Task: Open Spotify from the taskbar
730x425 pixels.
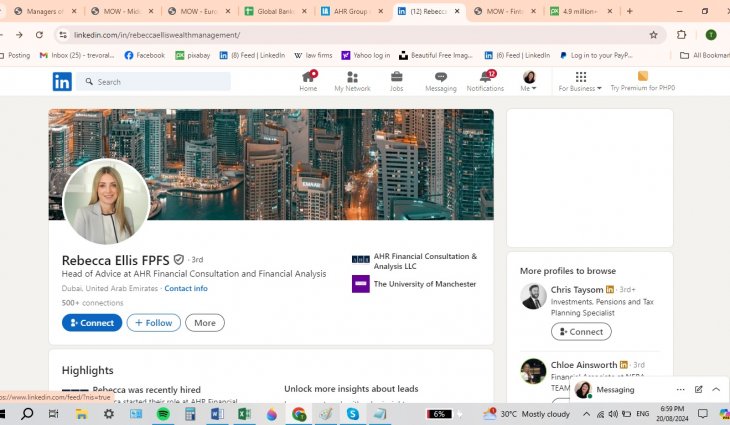Action: [x=163, y=414]
